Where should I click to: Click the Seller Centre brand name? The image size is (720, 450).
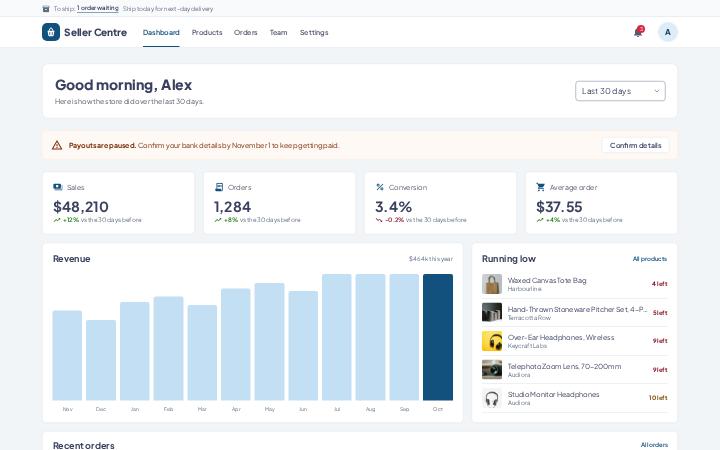click(96, 33)
